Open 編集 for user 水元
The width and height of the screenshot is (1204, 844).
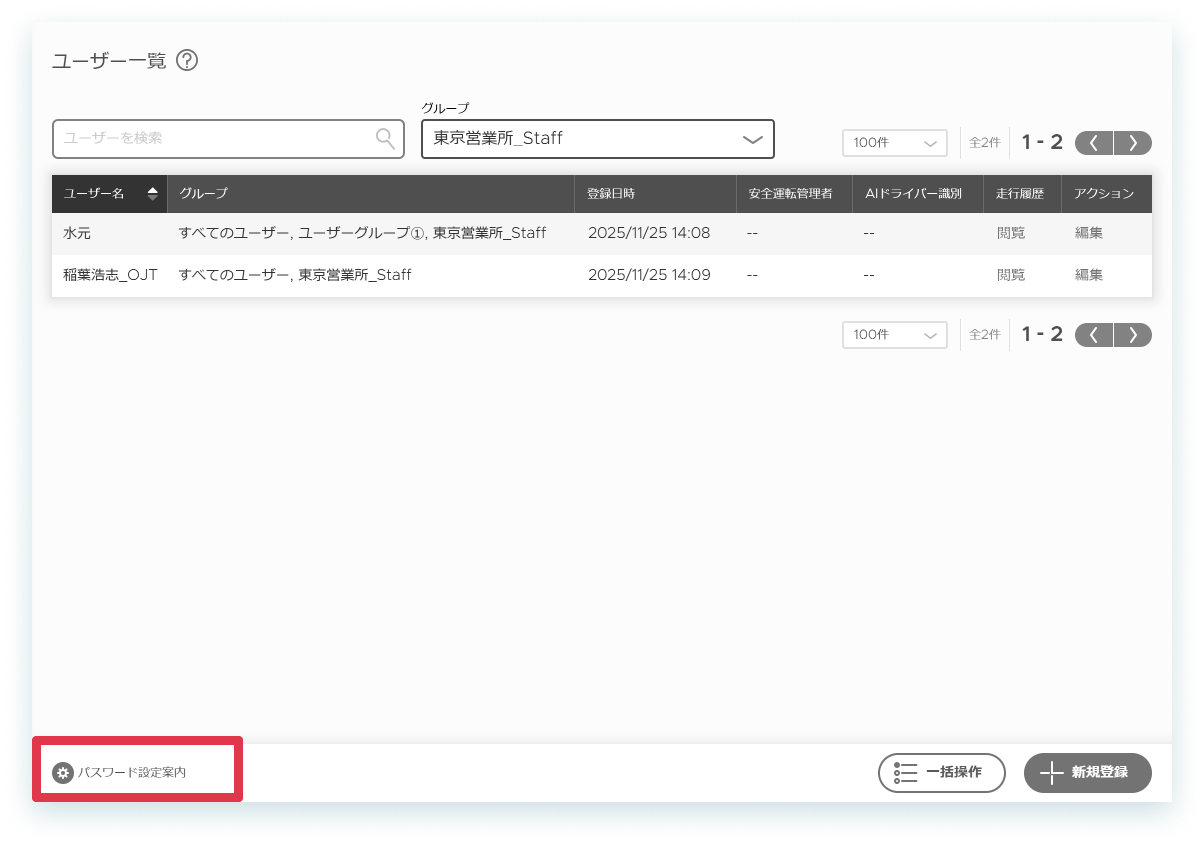(x=1089, y=233)
